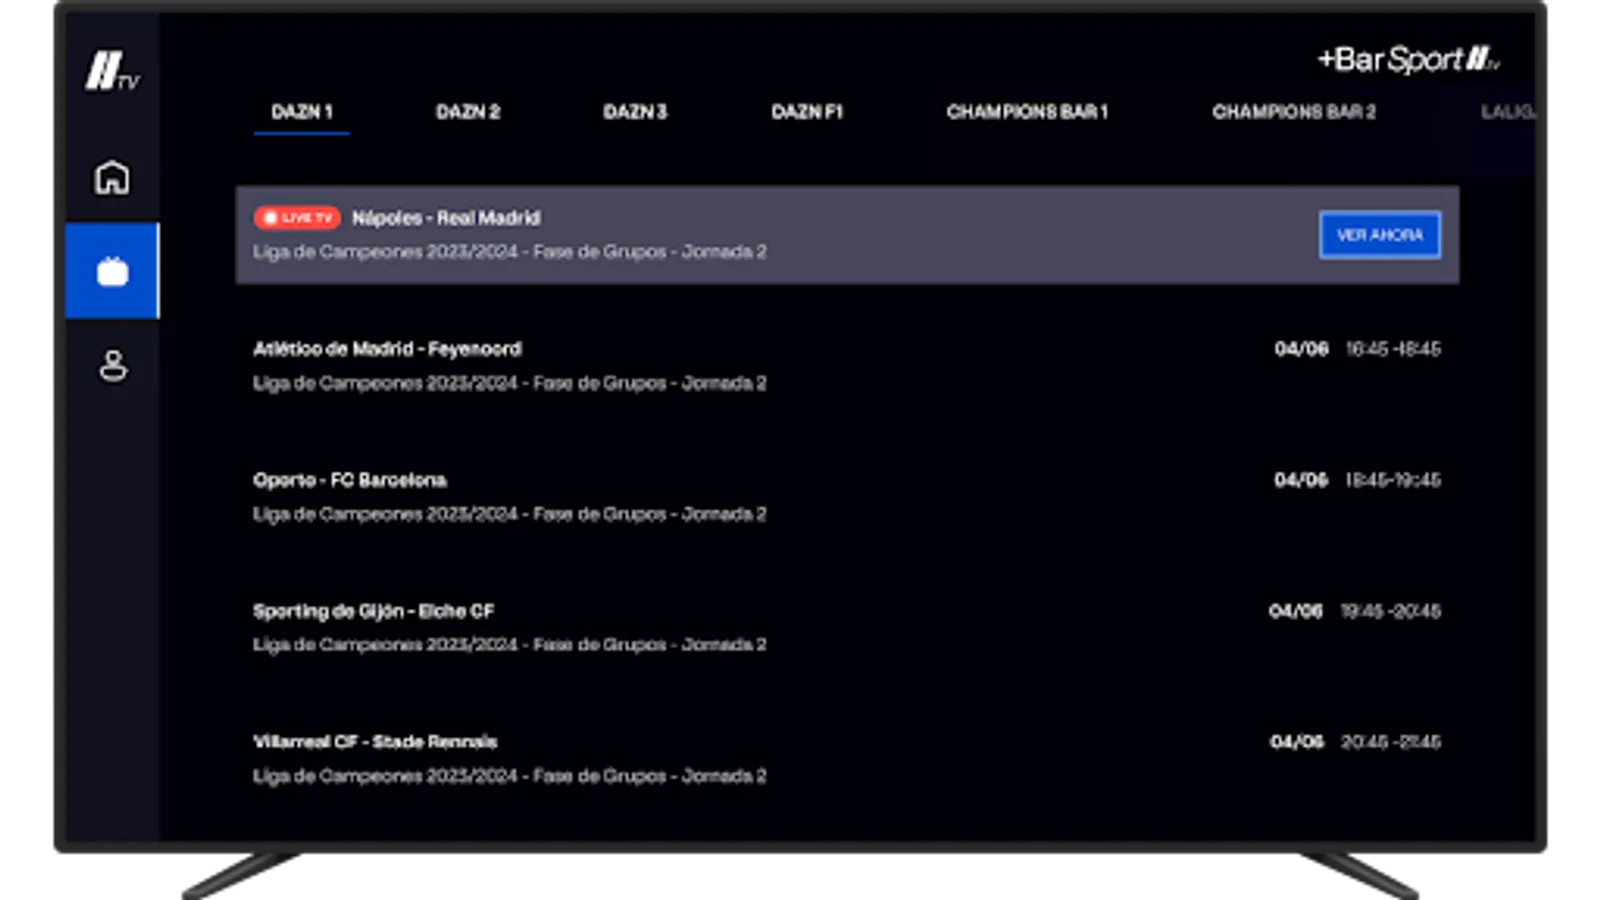Click competition subtitle under Nápoles - Real Madrid

pos(510,252)
